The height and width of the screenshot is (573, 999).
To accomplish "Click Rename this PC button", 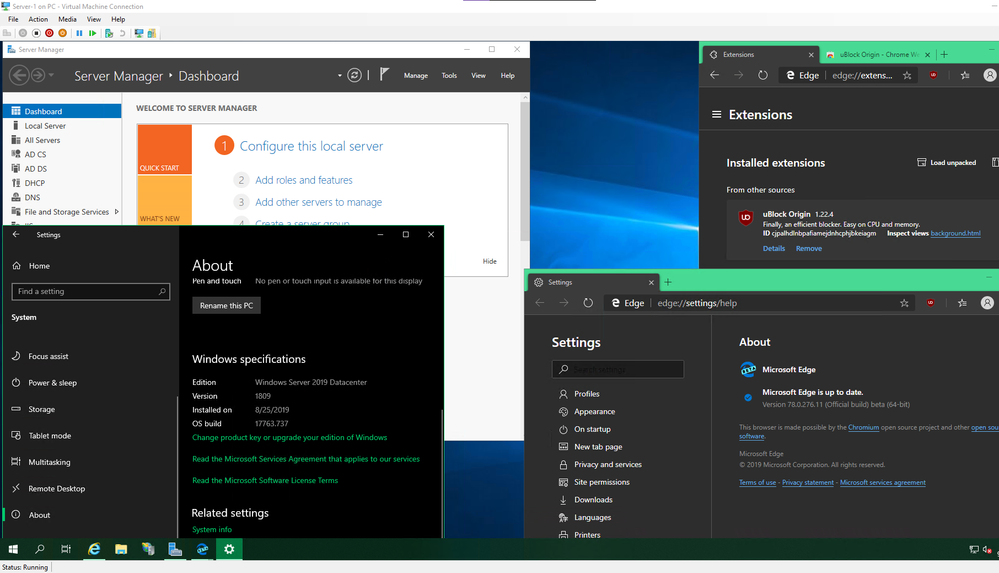I will 226,305.
